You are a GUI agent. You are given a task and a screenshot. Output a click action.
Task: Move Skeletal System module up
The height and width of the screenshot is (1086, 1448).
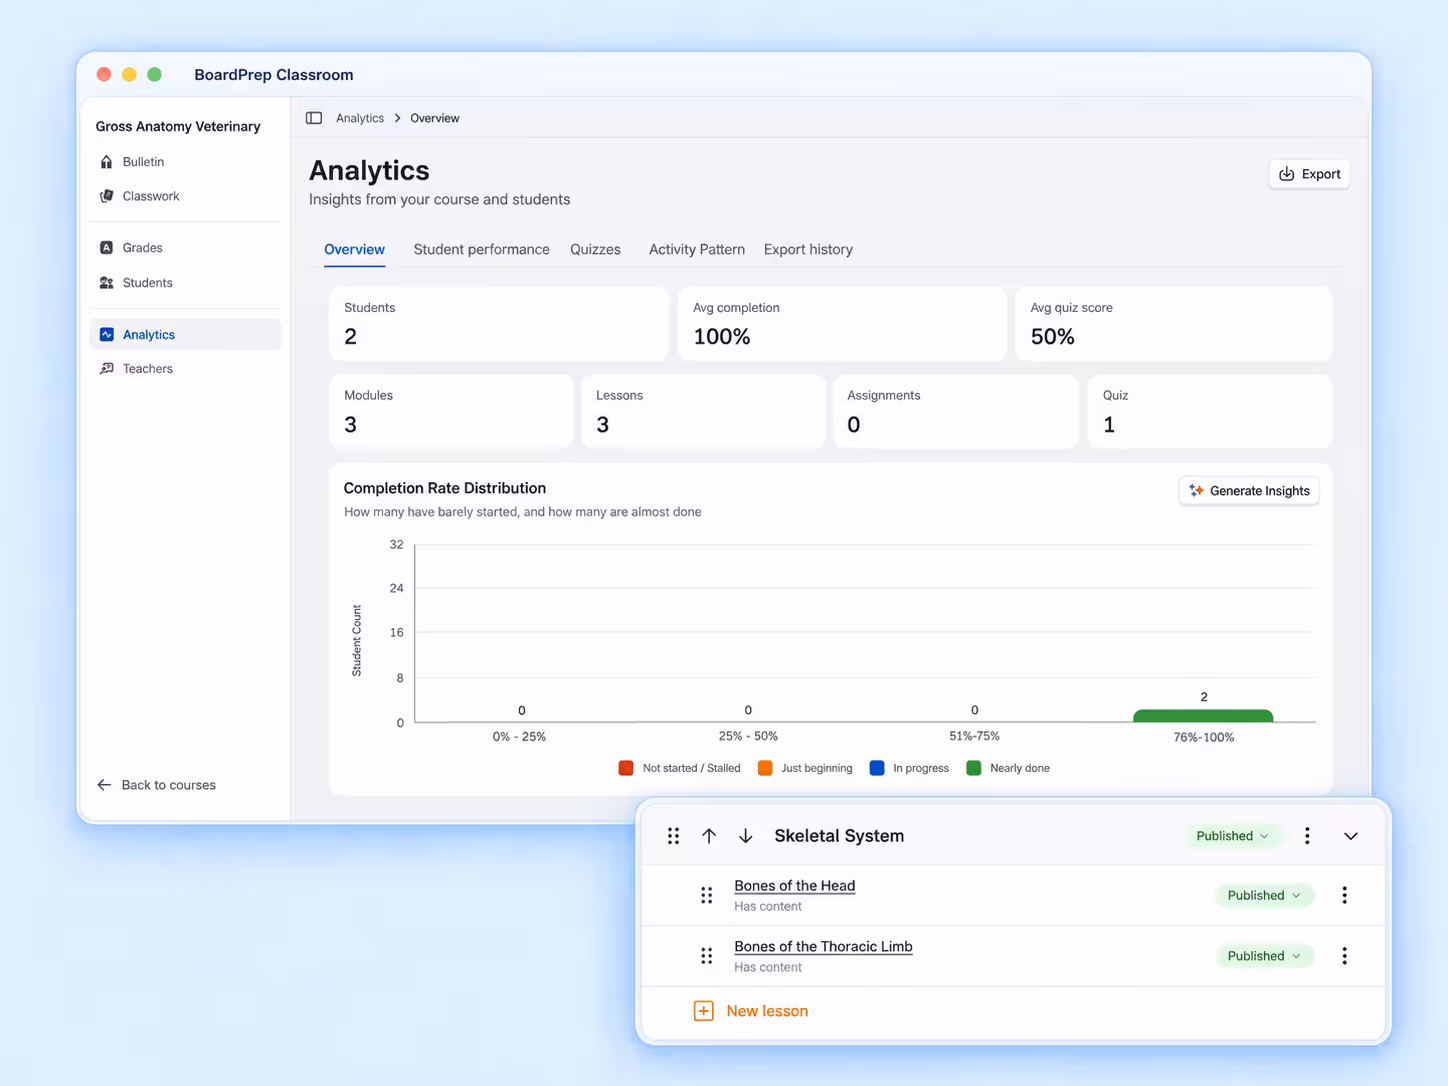[x=709, y=836]
